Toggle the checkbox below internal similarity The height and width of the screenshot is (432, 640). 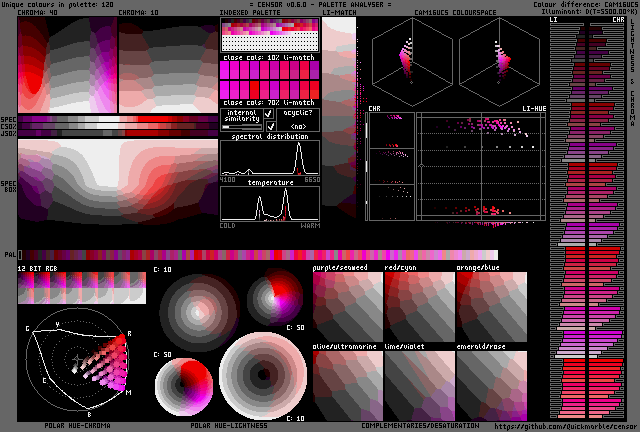click(x=269, y=127)
